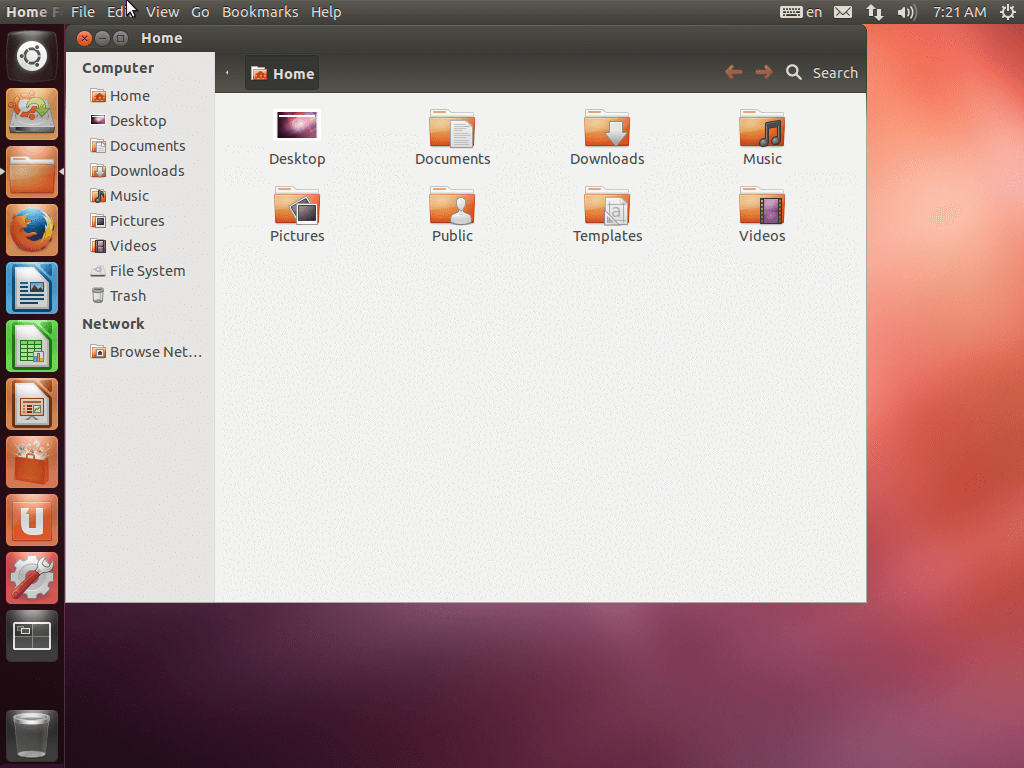This screenshot has height=768, width=1024.
Task: Minimize the Home window
Action: (x=103, y=39)
